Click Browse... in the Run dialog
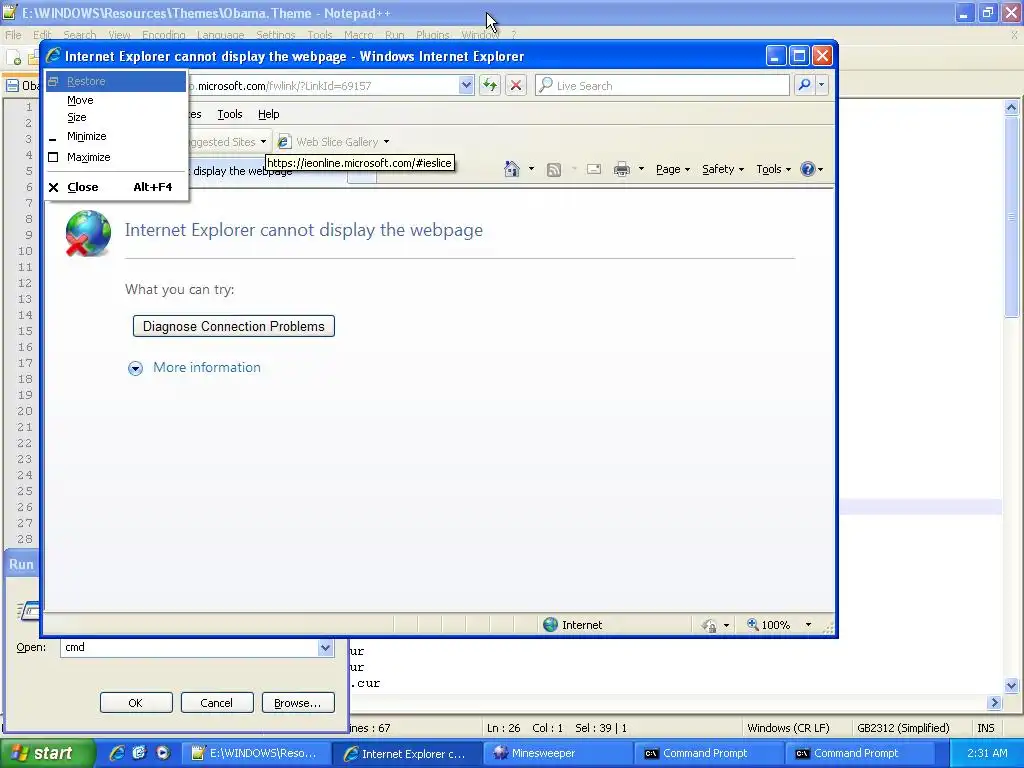 click(298, 703)
